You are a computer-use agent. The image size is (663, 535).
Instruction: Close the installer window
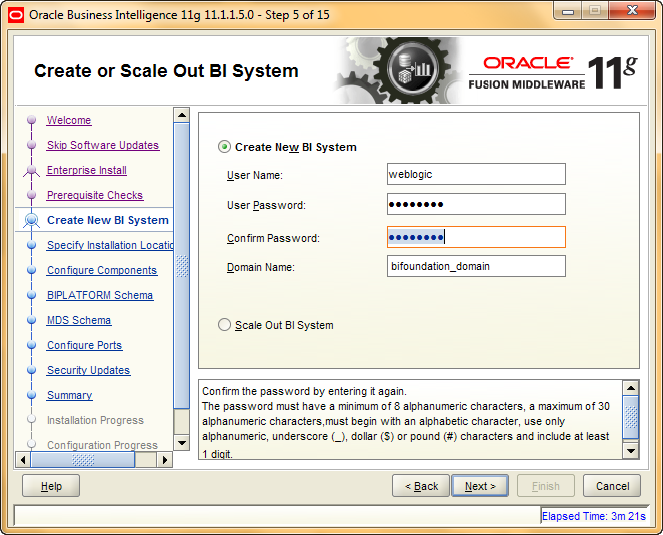point(632,11)
